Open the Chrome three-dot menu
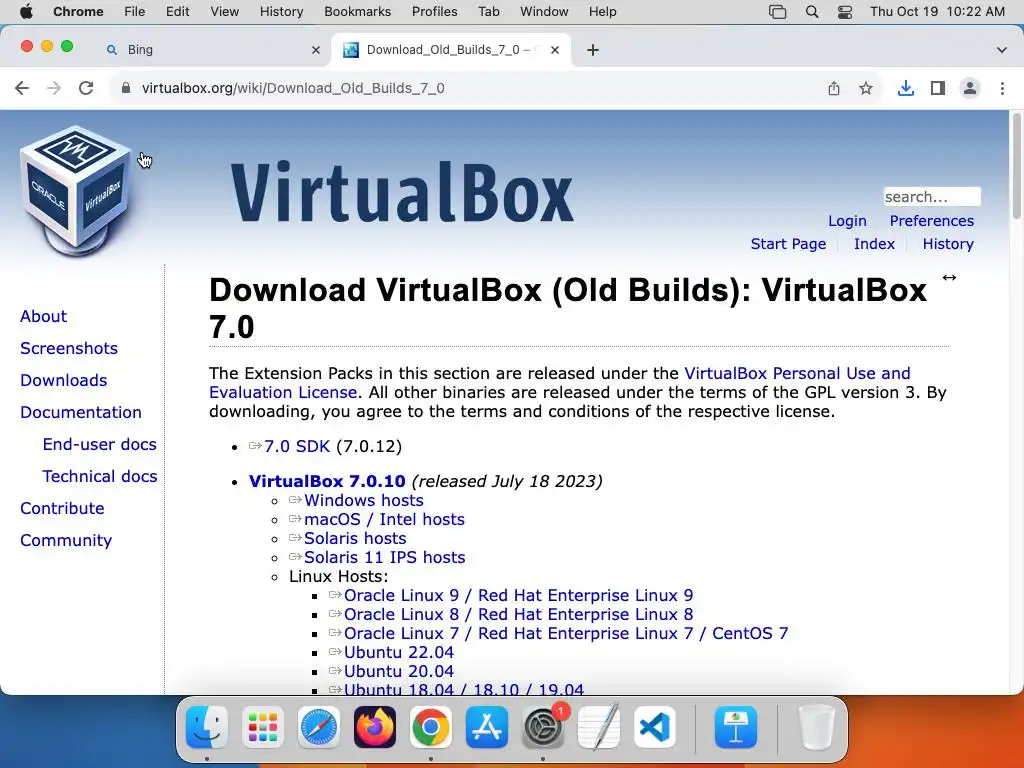The image size is (1024, 768). [1002, 88]
